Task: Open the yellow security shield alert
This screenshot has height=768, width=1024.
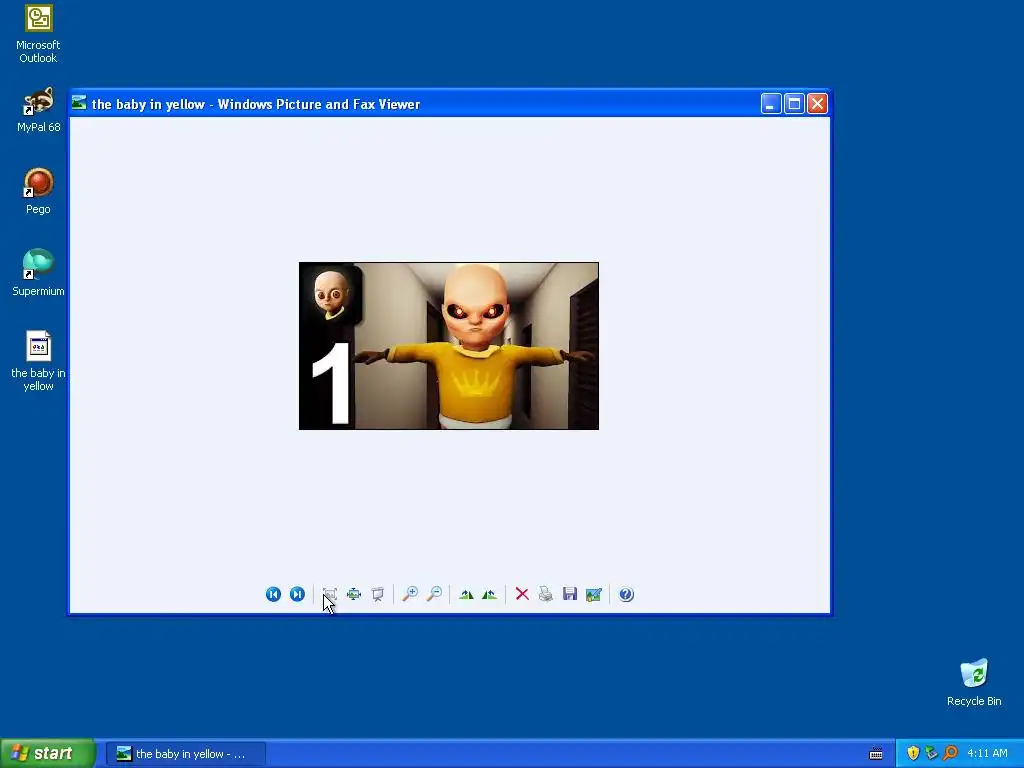Action: [913, 754]
